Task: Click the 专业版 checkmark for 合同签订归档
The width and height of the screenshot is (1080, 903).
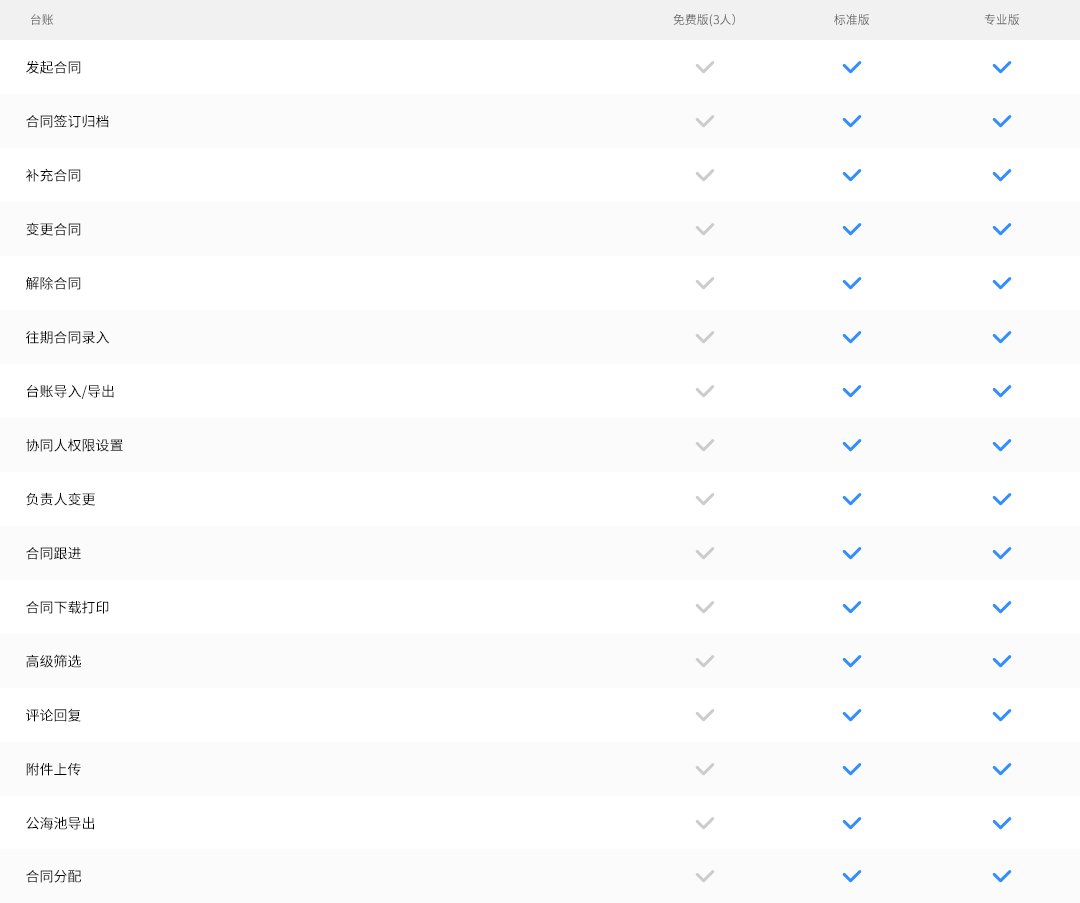Action: pos(1001,121)
